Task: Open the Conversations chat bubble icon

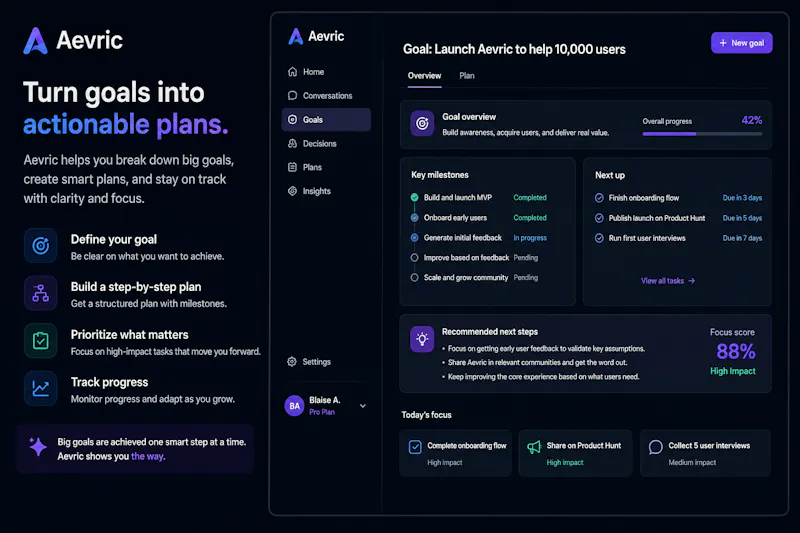Action: pyautogui.click(x=292, y=95)
